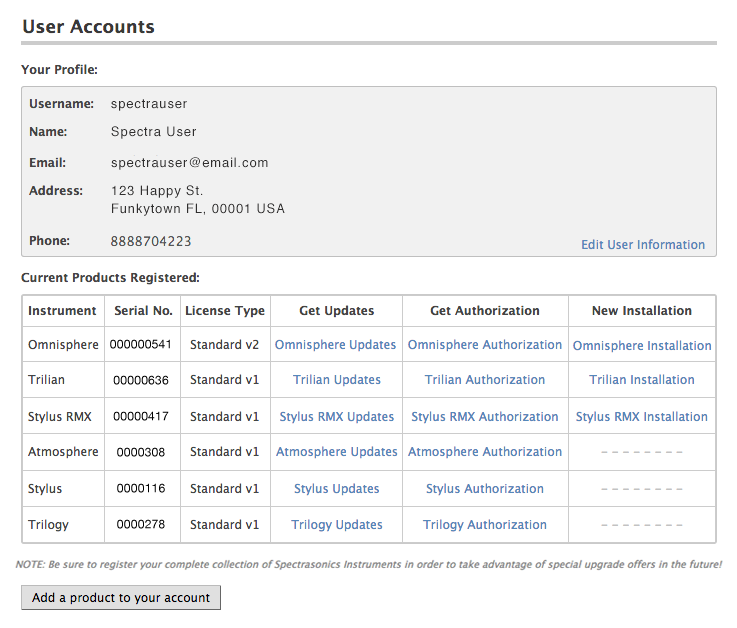Screen dimensions: 737x628
Task: Click the New Installation column header
Action: pyautogui.click(x=642, y=310)
